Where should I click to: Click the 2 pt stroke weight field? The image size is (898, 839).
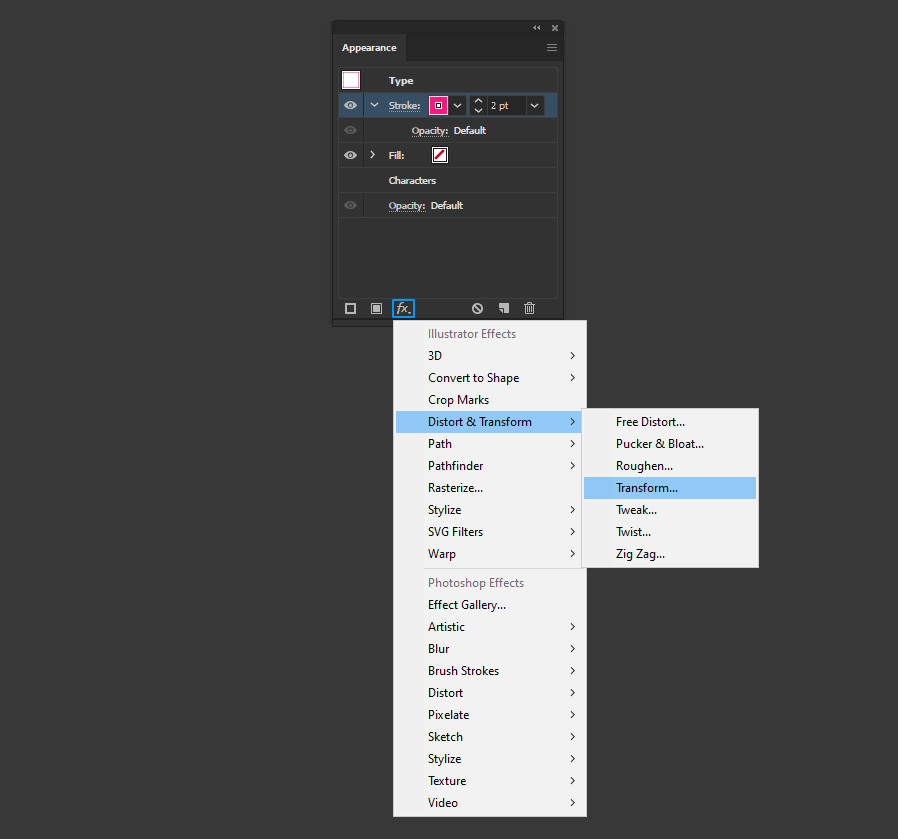coord(506,105)
